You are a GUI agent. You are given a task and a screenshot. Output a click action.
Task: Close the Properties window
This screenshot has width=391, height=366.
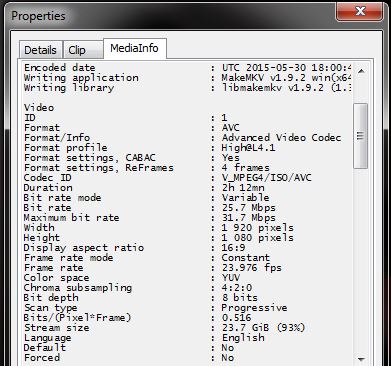pos(360,12)
